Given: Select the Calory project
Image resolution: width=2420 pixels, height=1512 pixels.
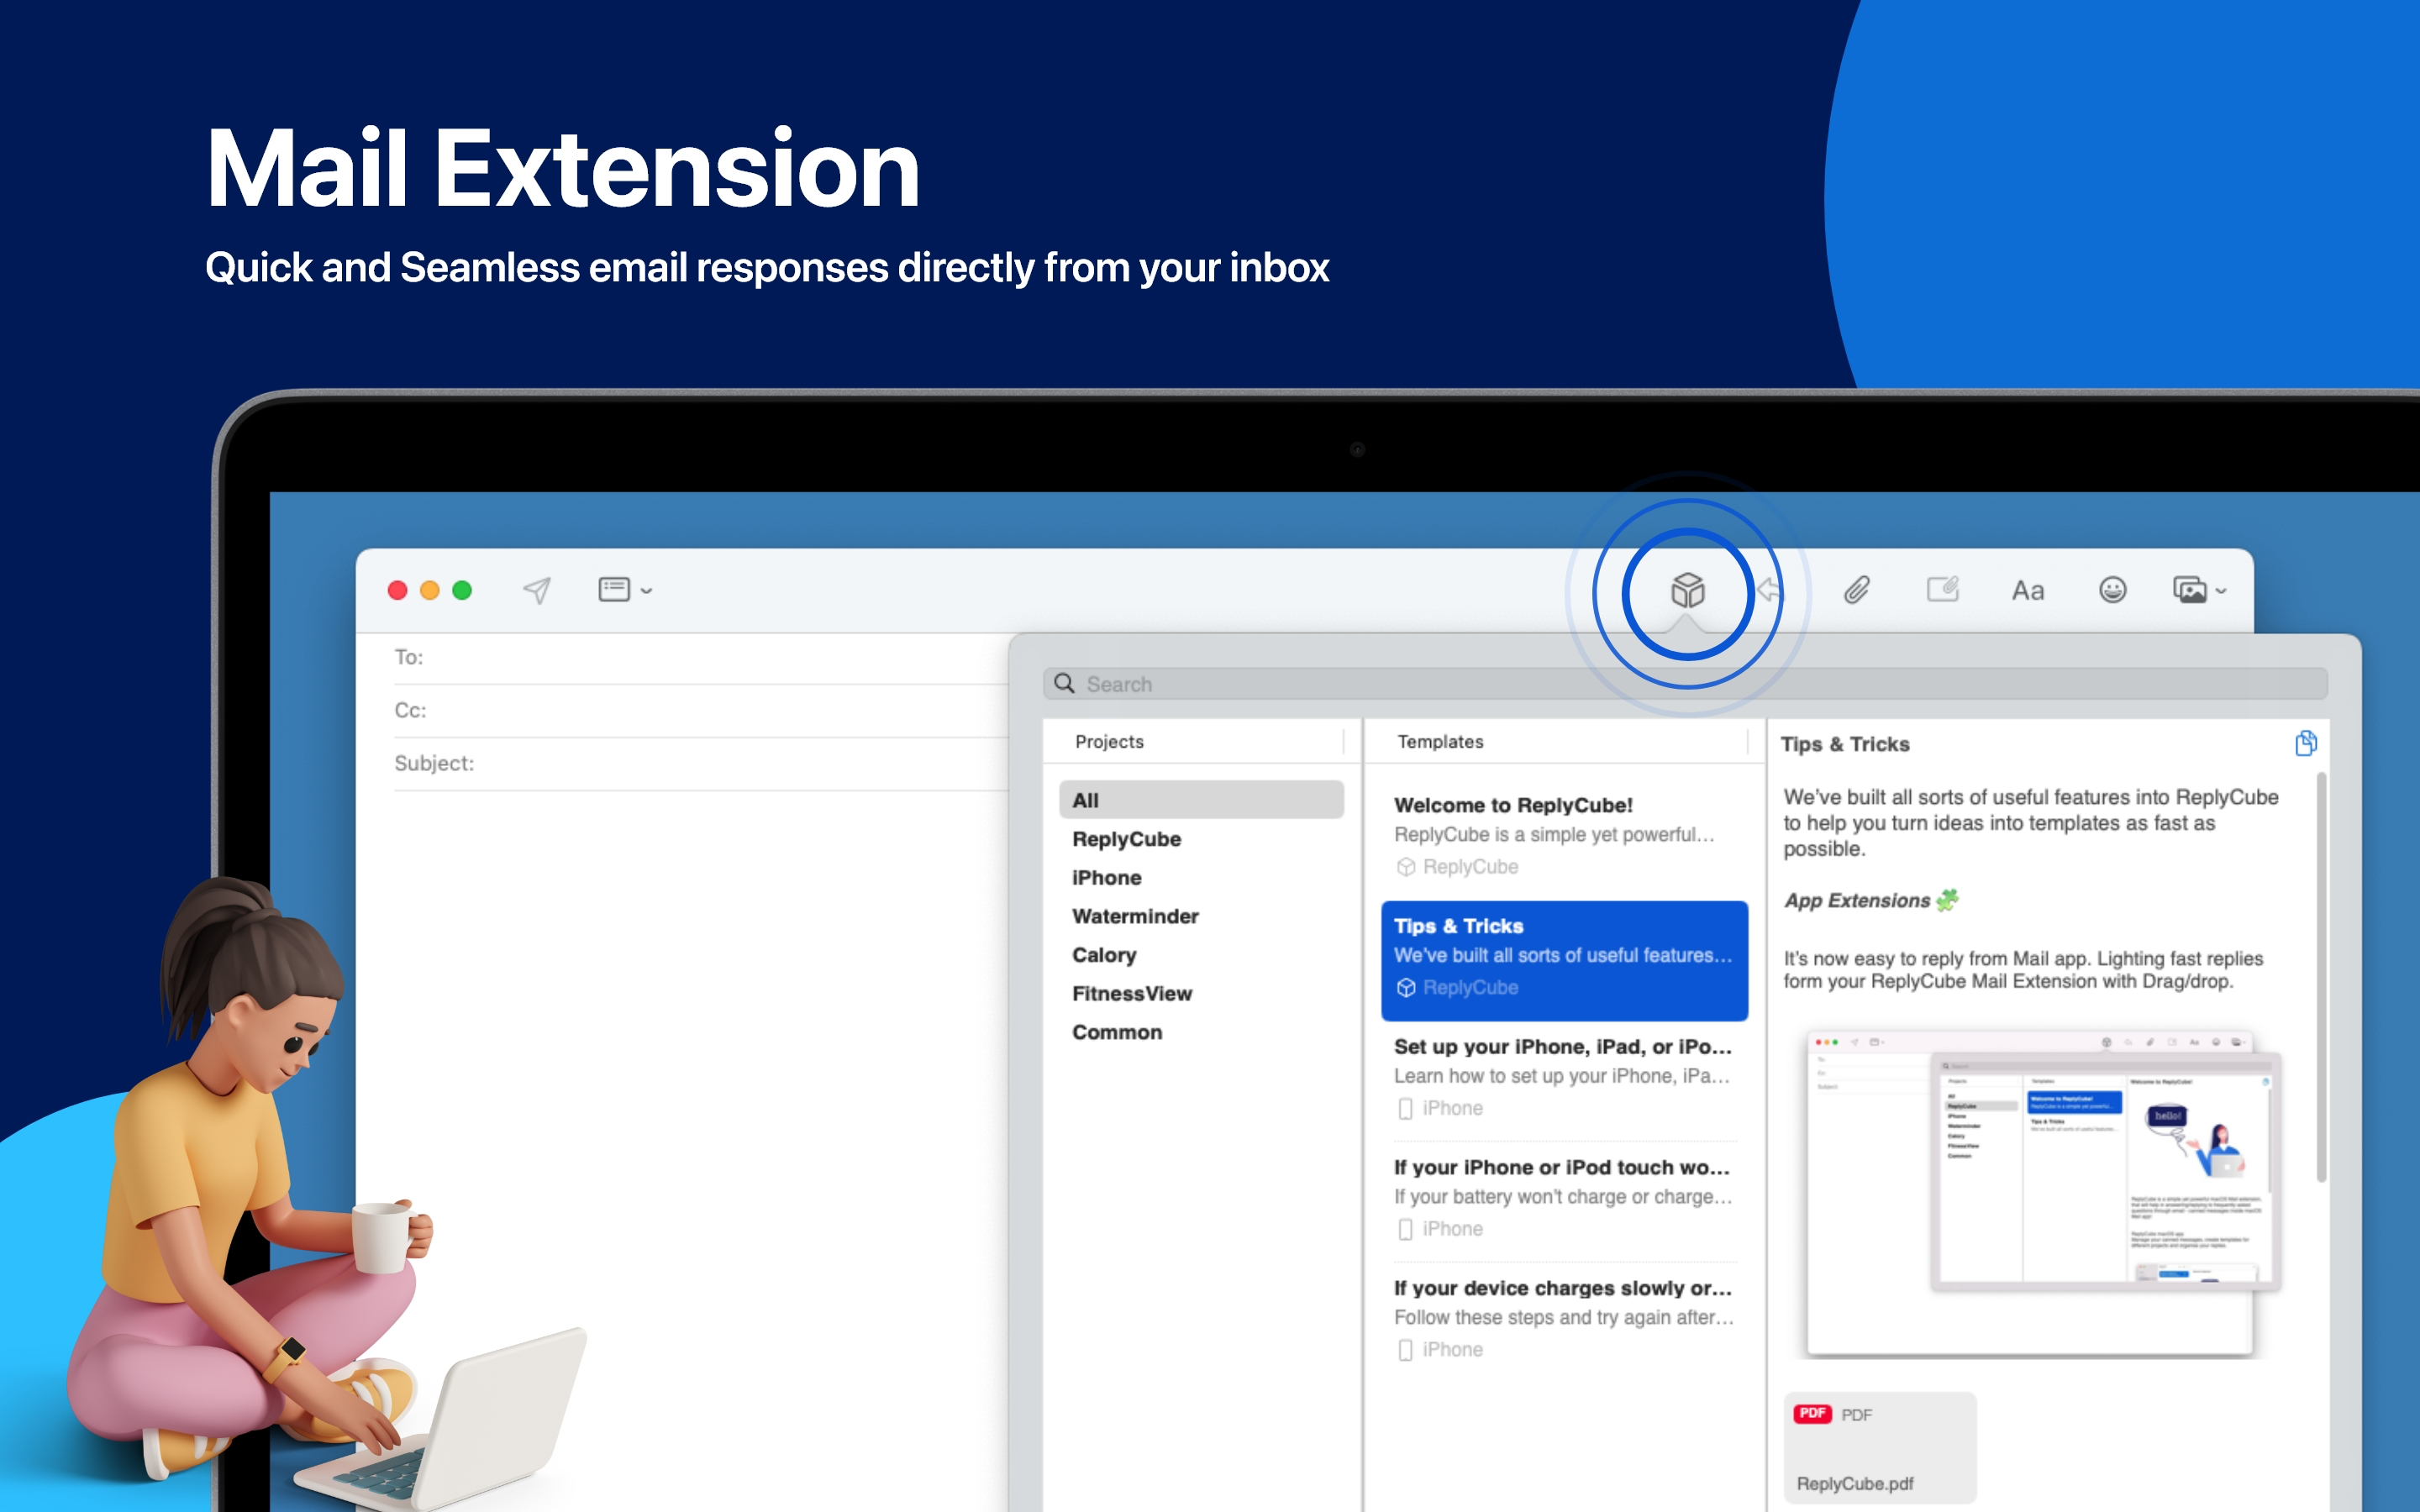Looking at the screenshot, I should click(1201, 955).
